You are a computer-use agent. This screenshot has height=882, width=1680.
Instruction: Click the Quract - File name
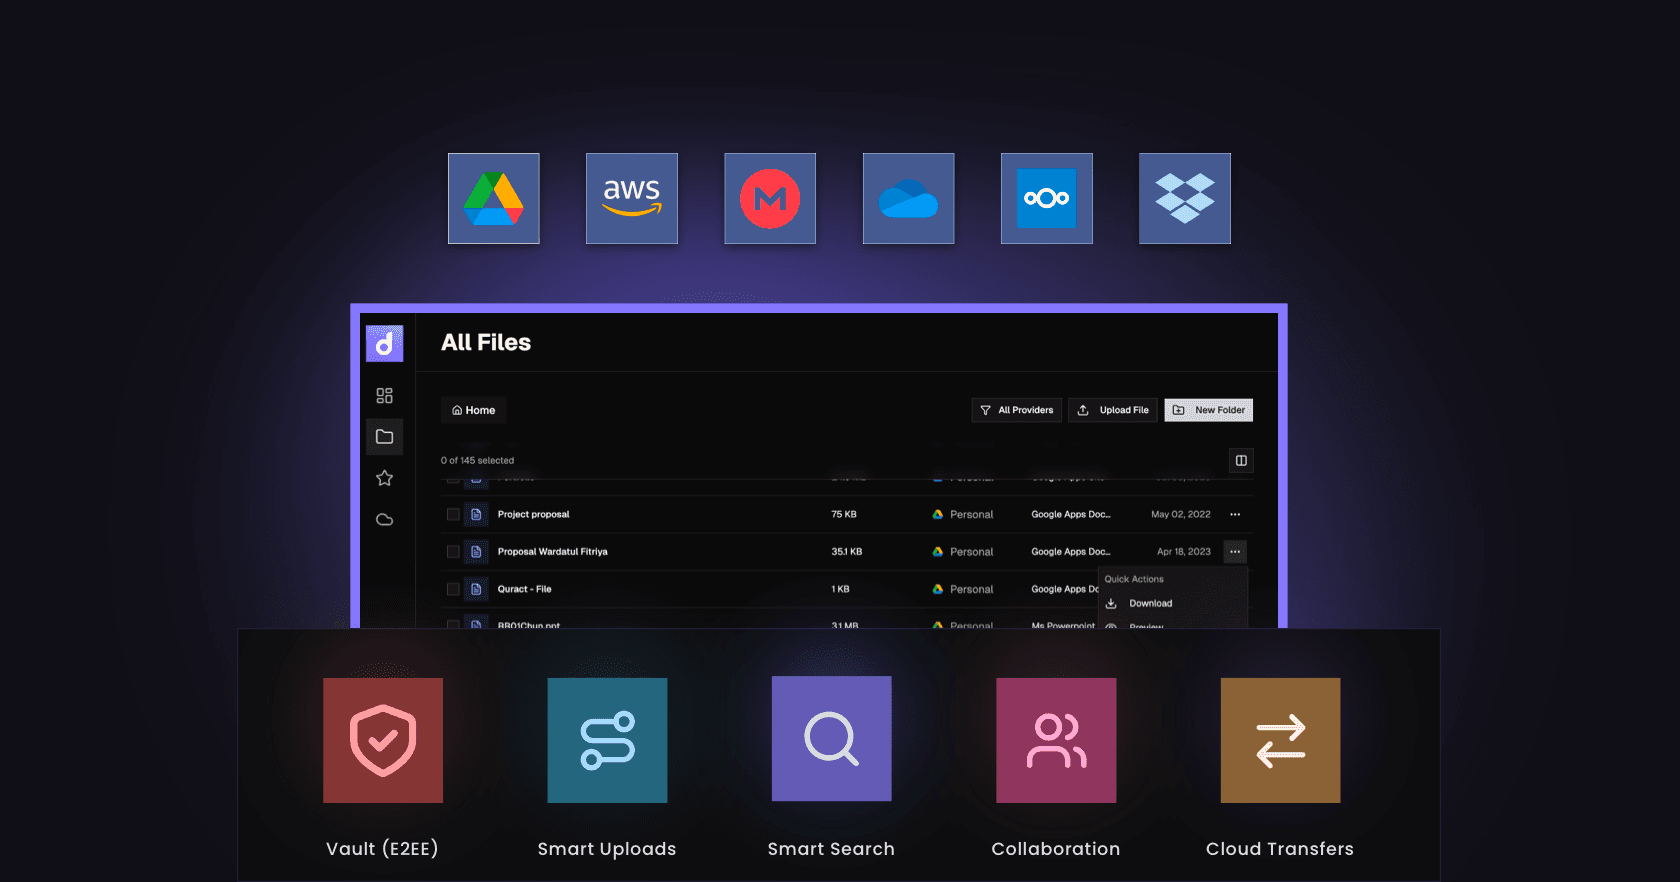524,589
